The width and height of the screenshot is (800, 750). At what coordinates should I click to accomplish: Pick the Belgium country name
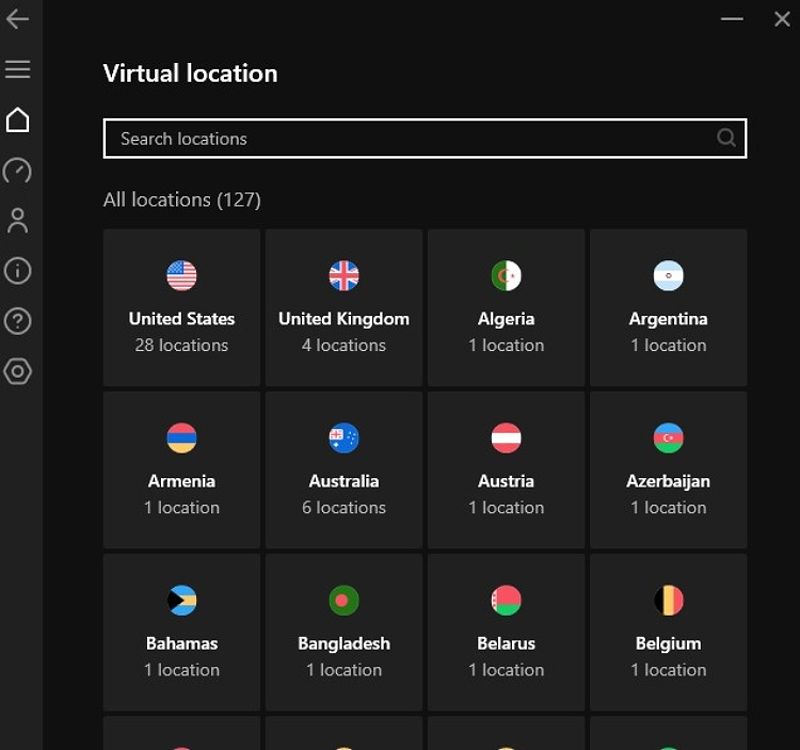click(x=668, y=644)
